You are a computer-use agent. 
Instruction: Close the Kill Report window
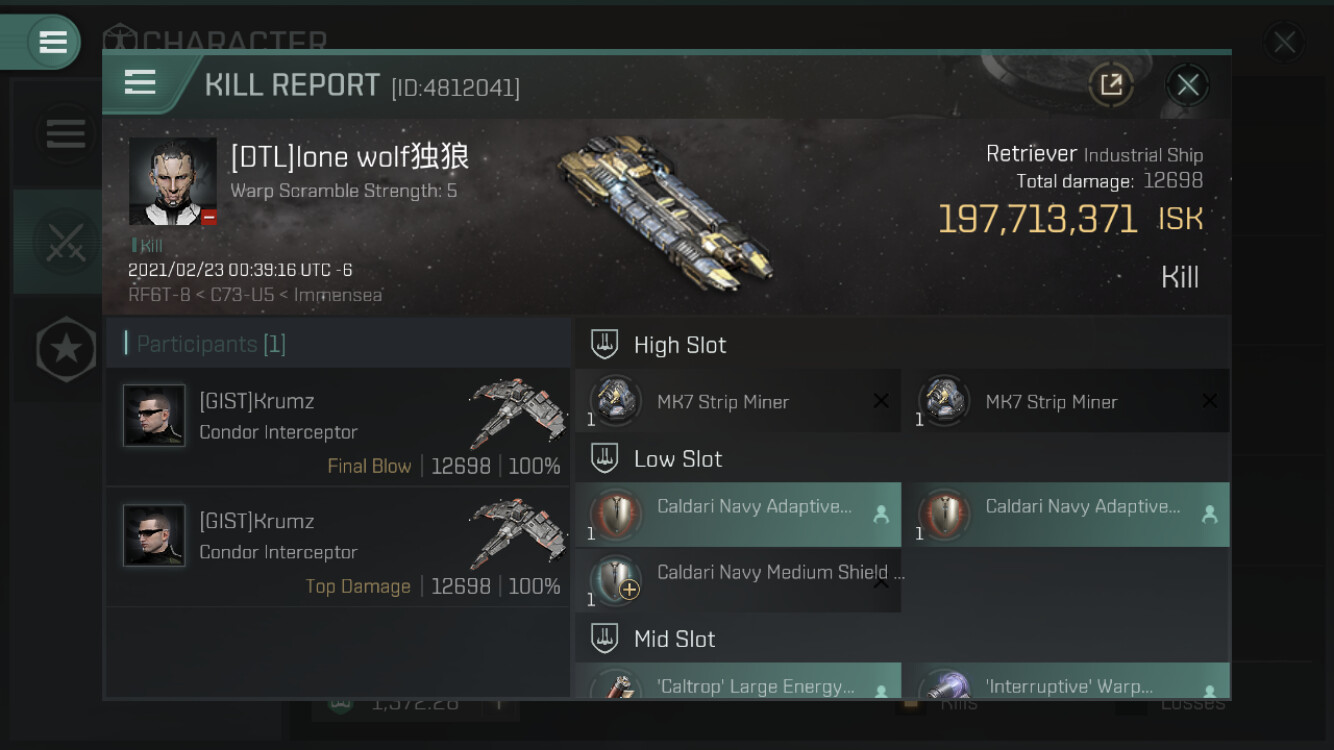click(1187, 85)
